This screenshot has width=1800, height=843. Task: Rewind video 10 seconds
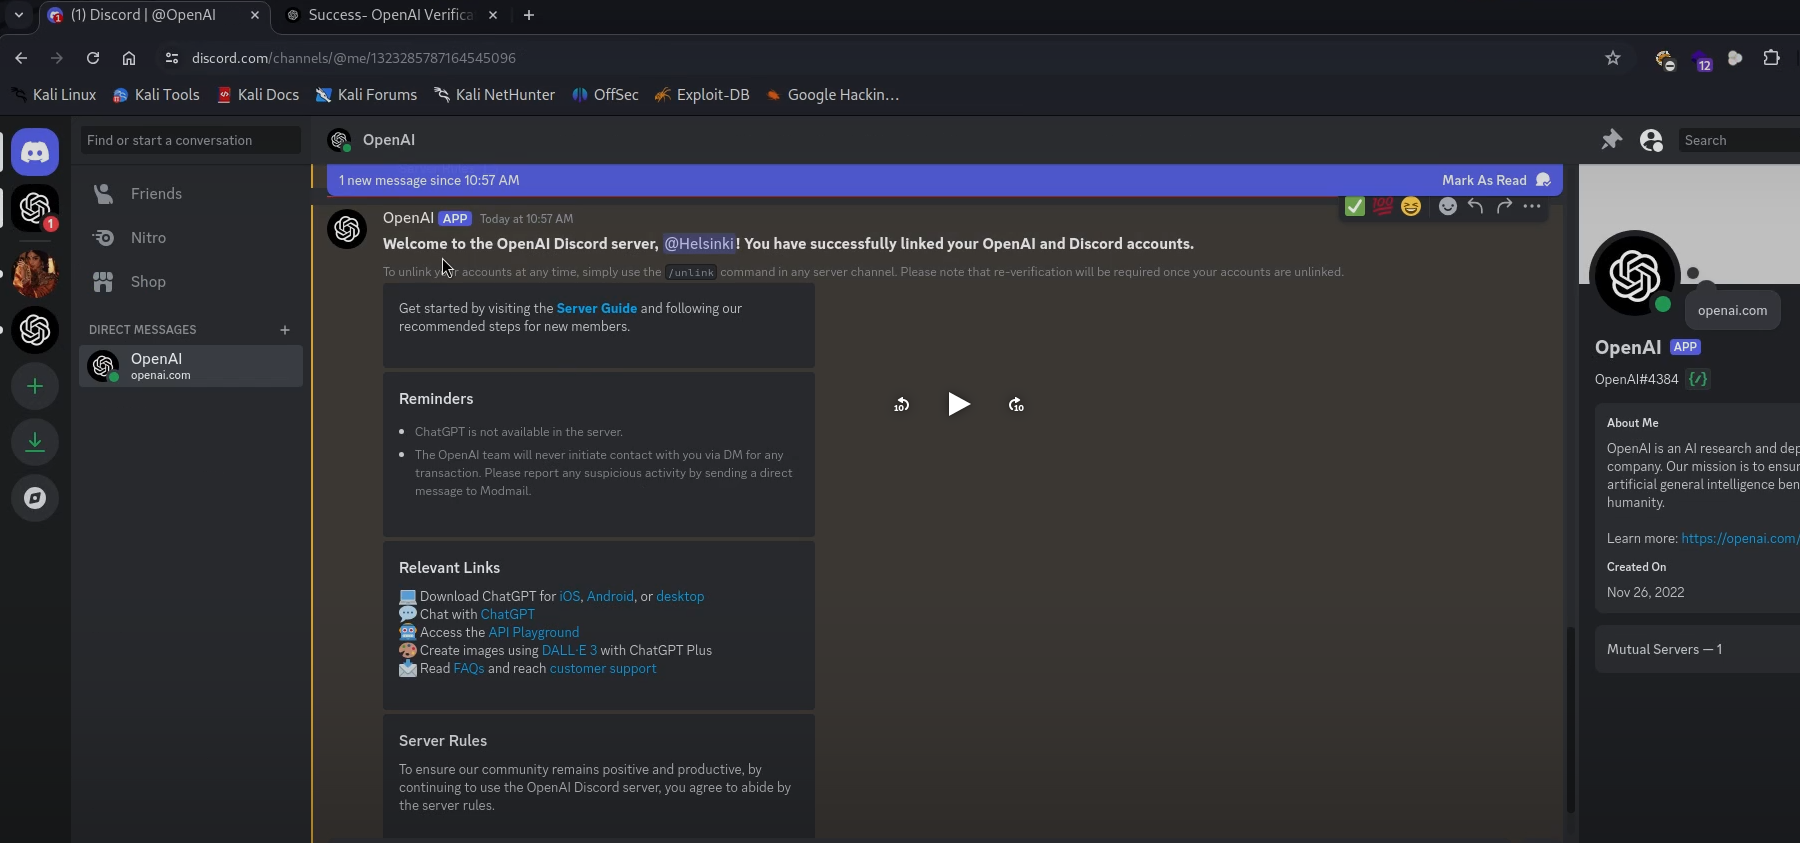(902, 404)
